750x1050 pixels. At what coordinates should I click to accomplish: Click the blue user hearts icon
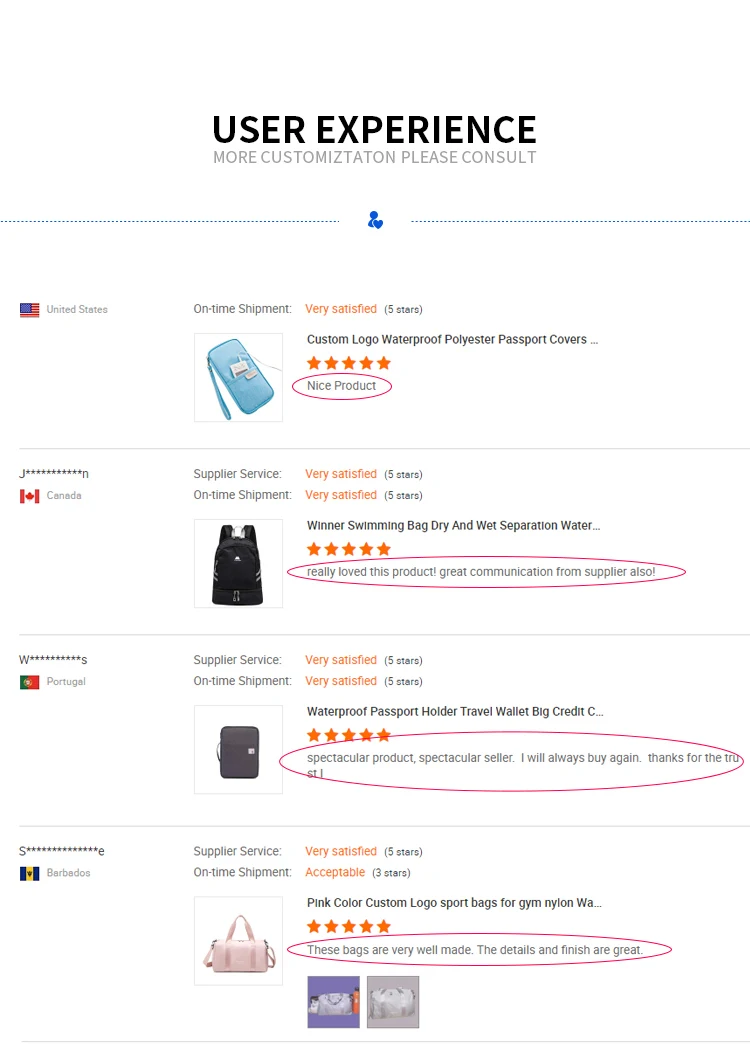click(x=375, y=220)
